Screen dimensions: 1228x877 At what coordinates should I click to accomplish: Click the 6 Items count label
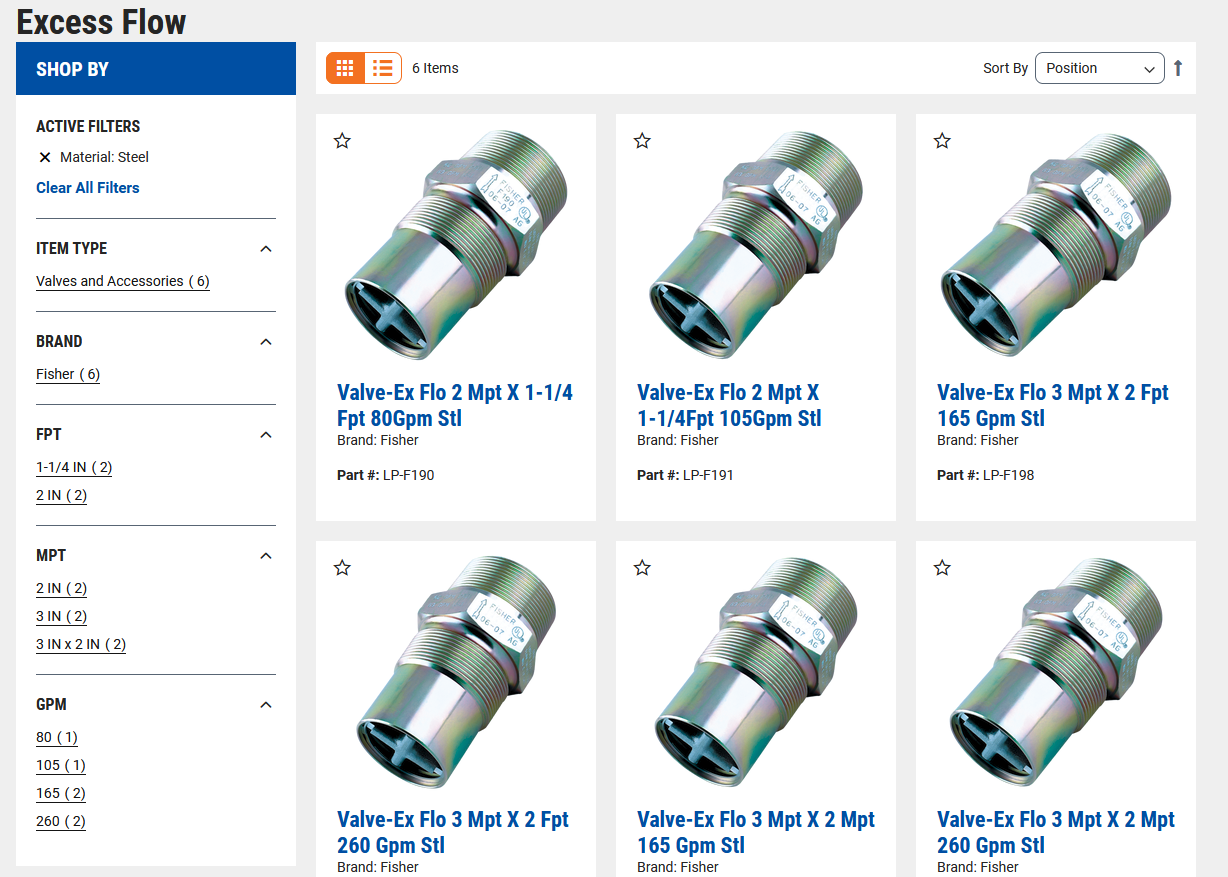tap(435, 68)
